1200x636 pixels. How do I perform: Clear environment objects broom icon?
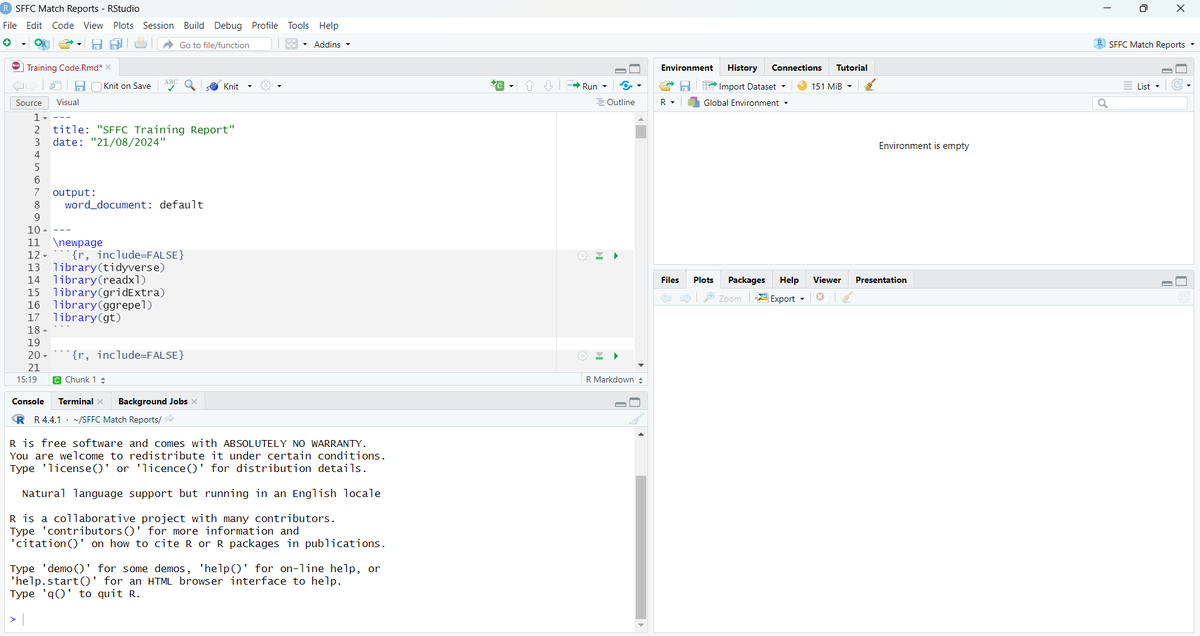[870, 86]
